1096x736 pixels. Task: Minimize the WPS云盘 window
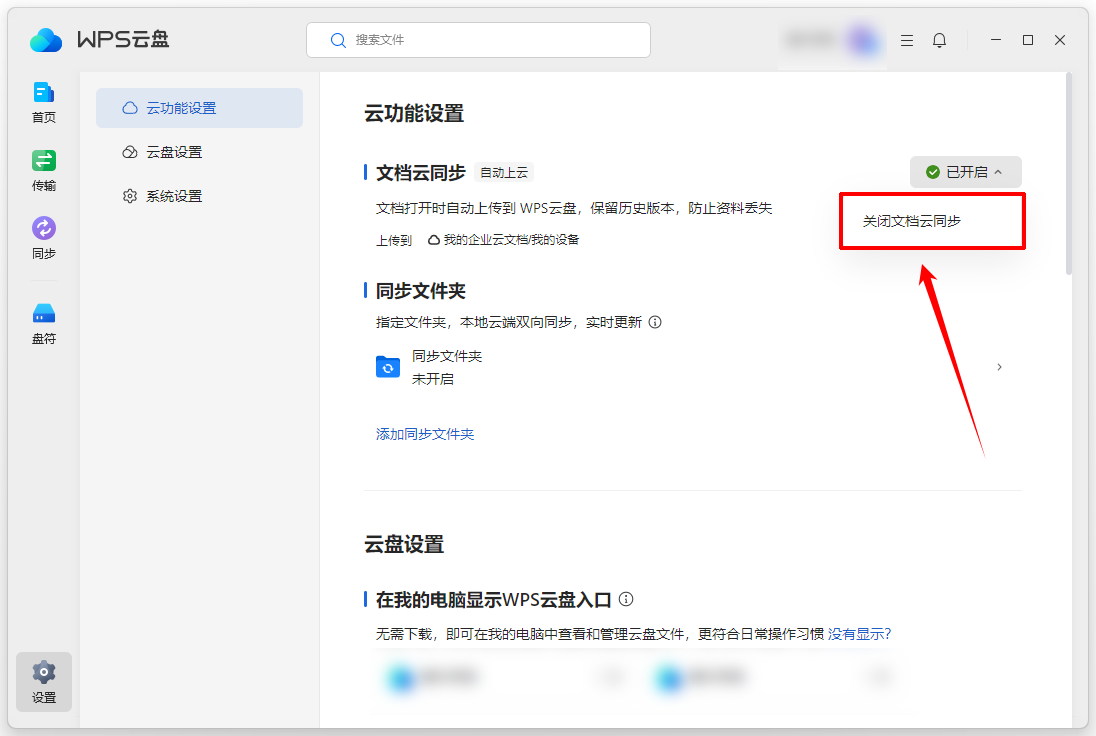[996, 41]
